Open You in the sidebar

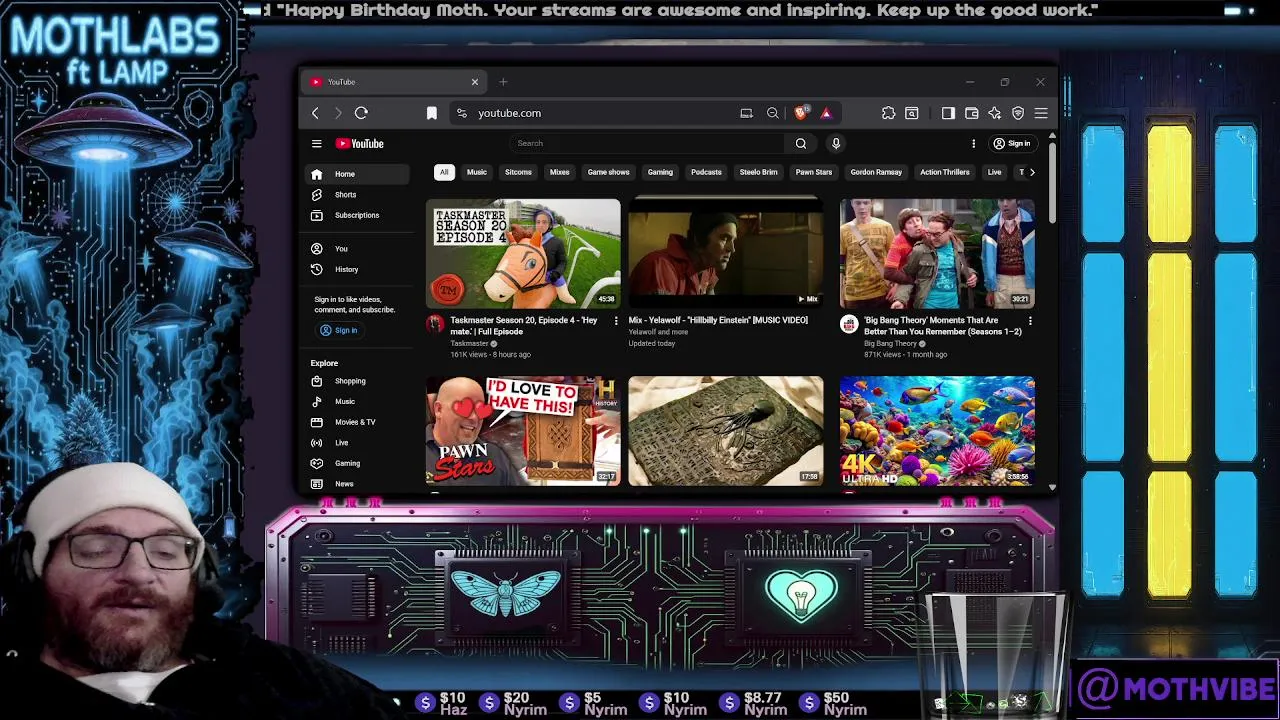357,249
